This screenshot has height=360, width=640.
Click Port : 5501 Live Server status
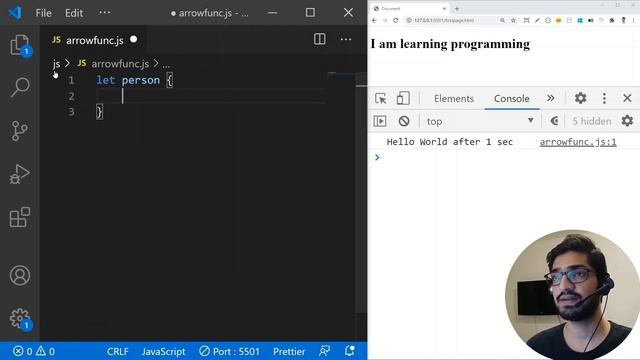[229, 351]
